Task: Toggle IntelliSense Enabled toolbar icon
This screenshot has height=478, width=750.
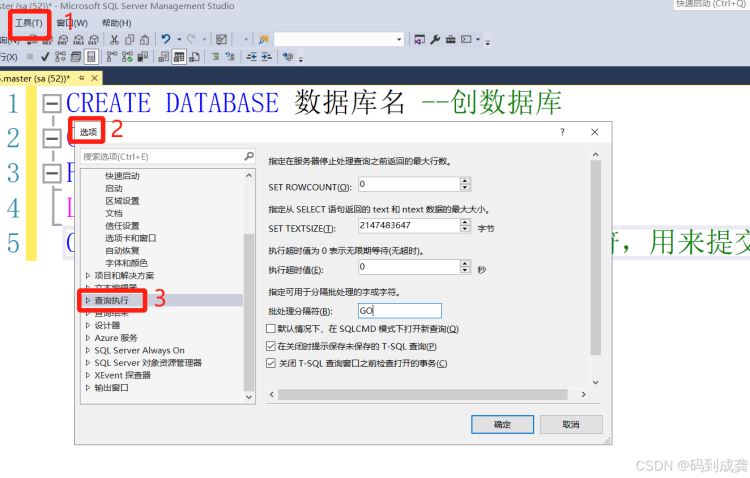Action: (91, 57)
